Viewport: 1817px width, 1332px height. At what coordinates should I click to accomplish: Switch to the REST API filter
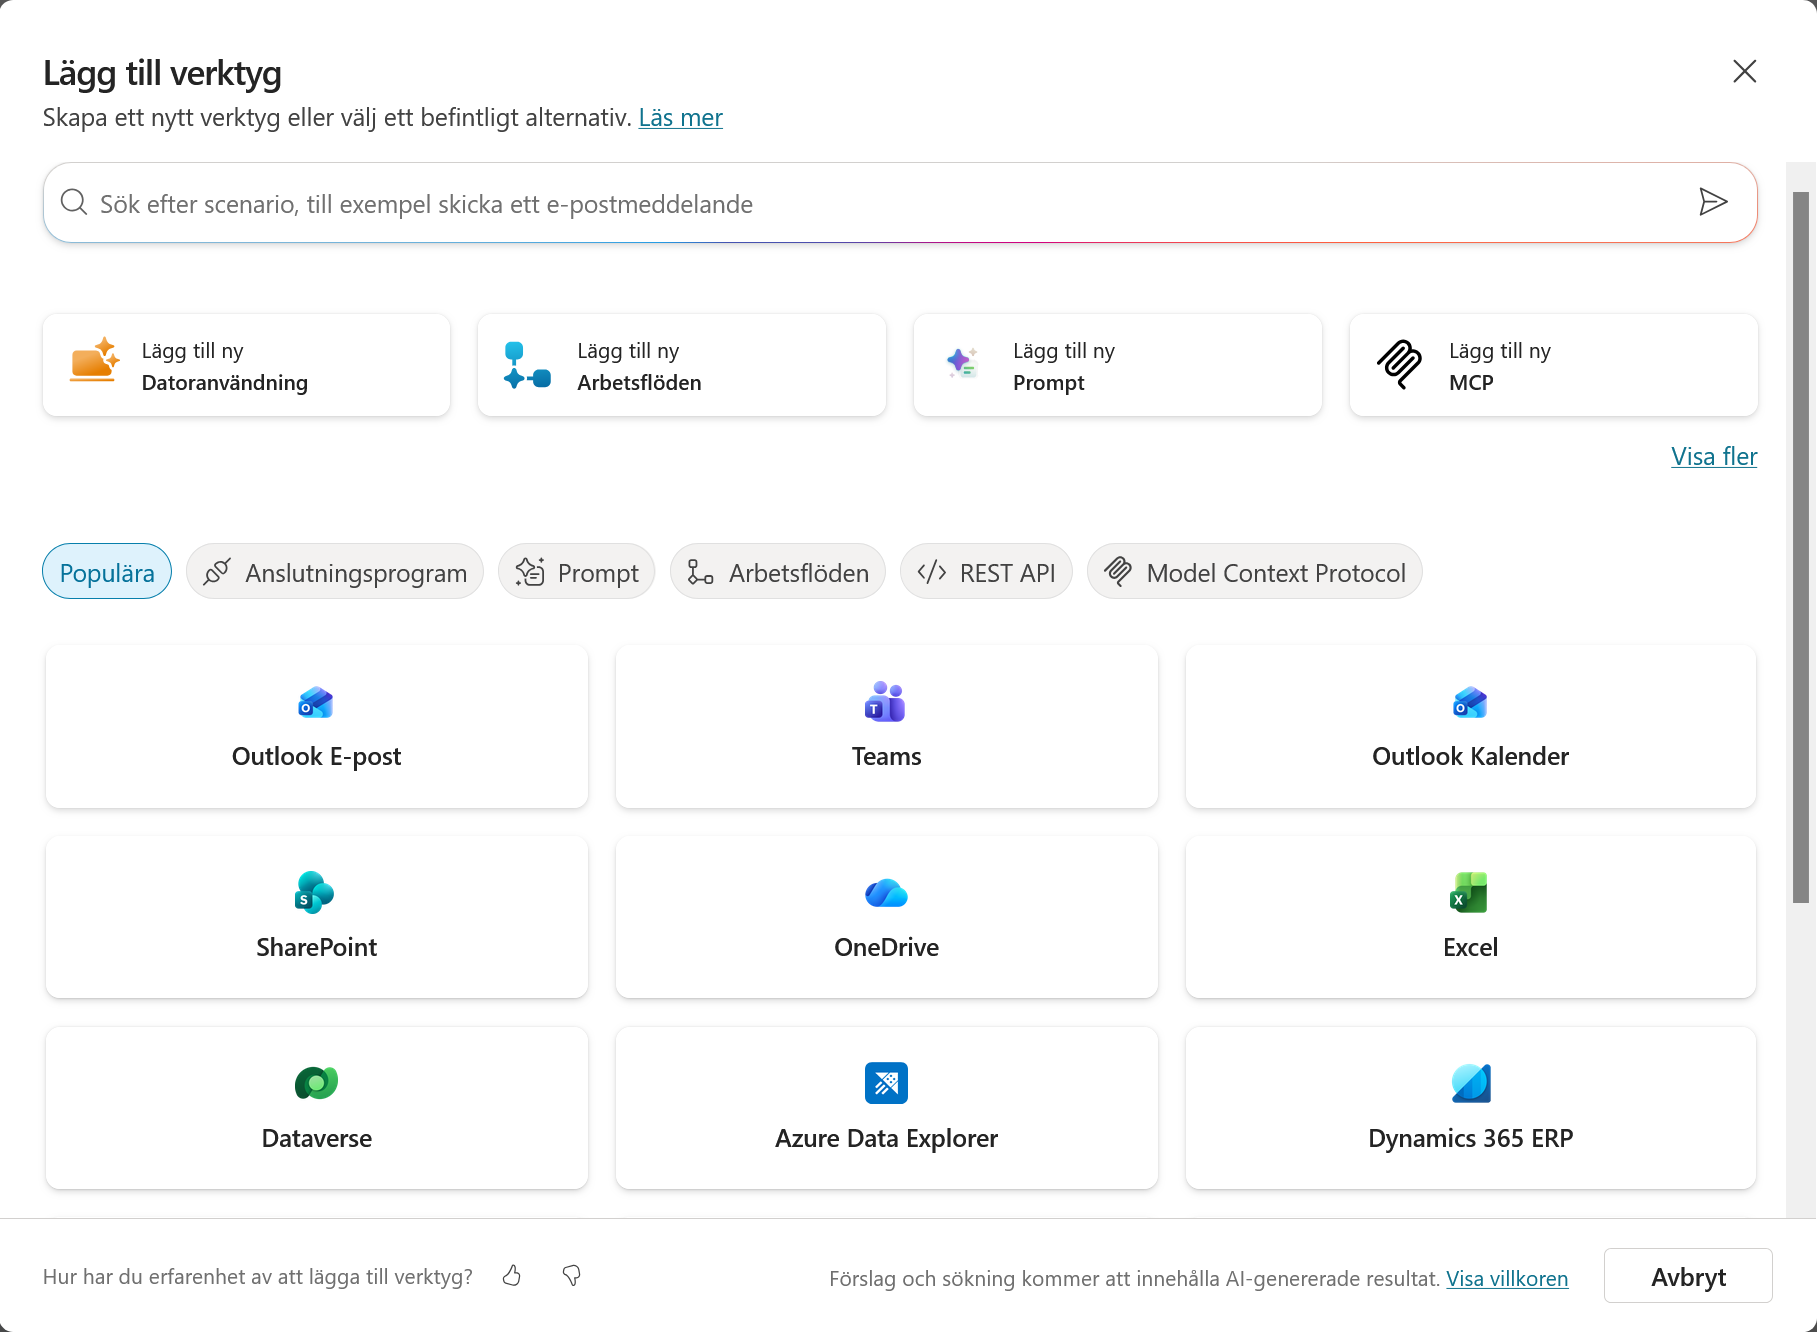click(986, 572)
